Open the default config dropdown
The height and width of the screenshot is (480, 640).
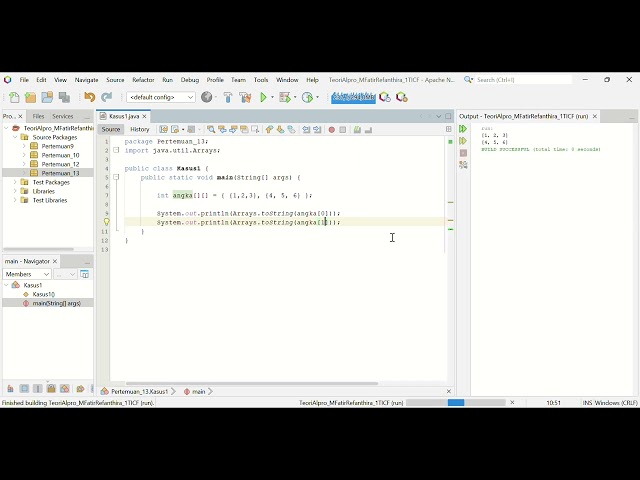tap(161, 97)
